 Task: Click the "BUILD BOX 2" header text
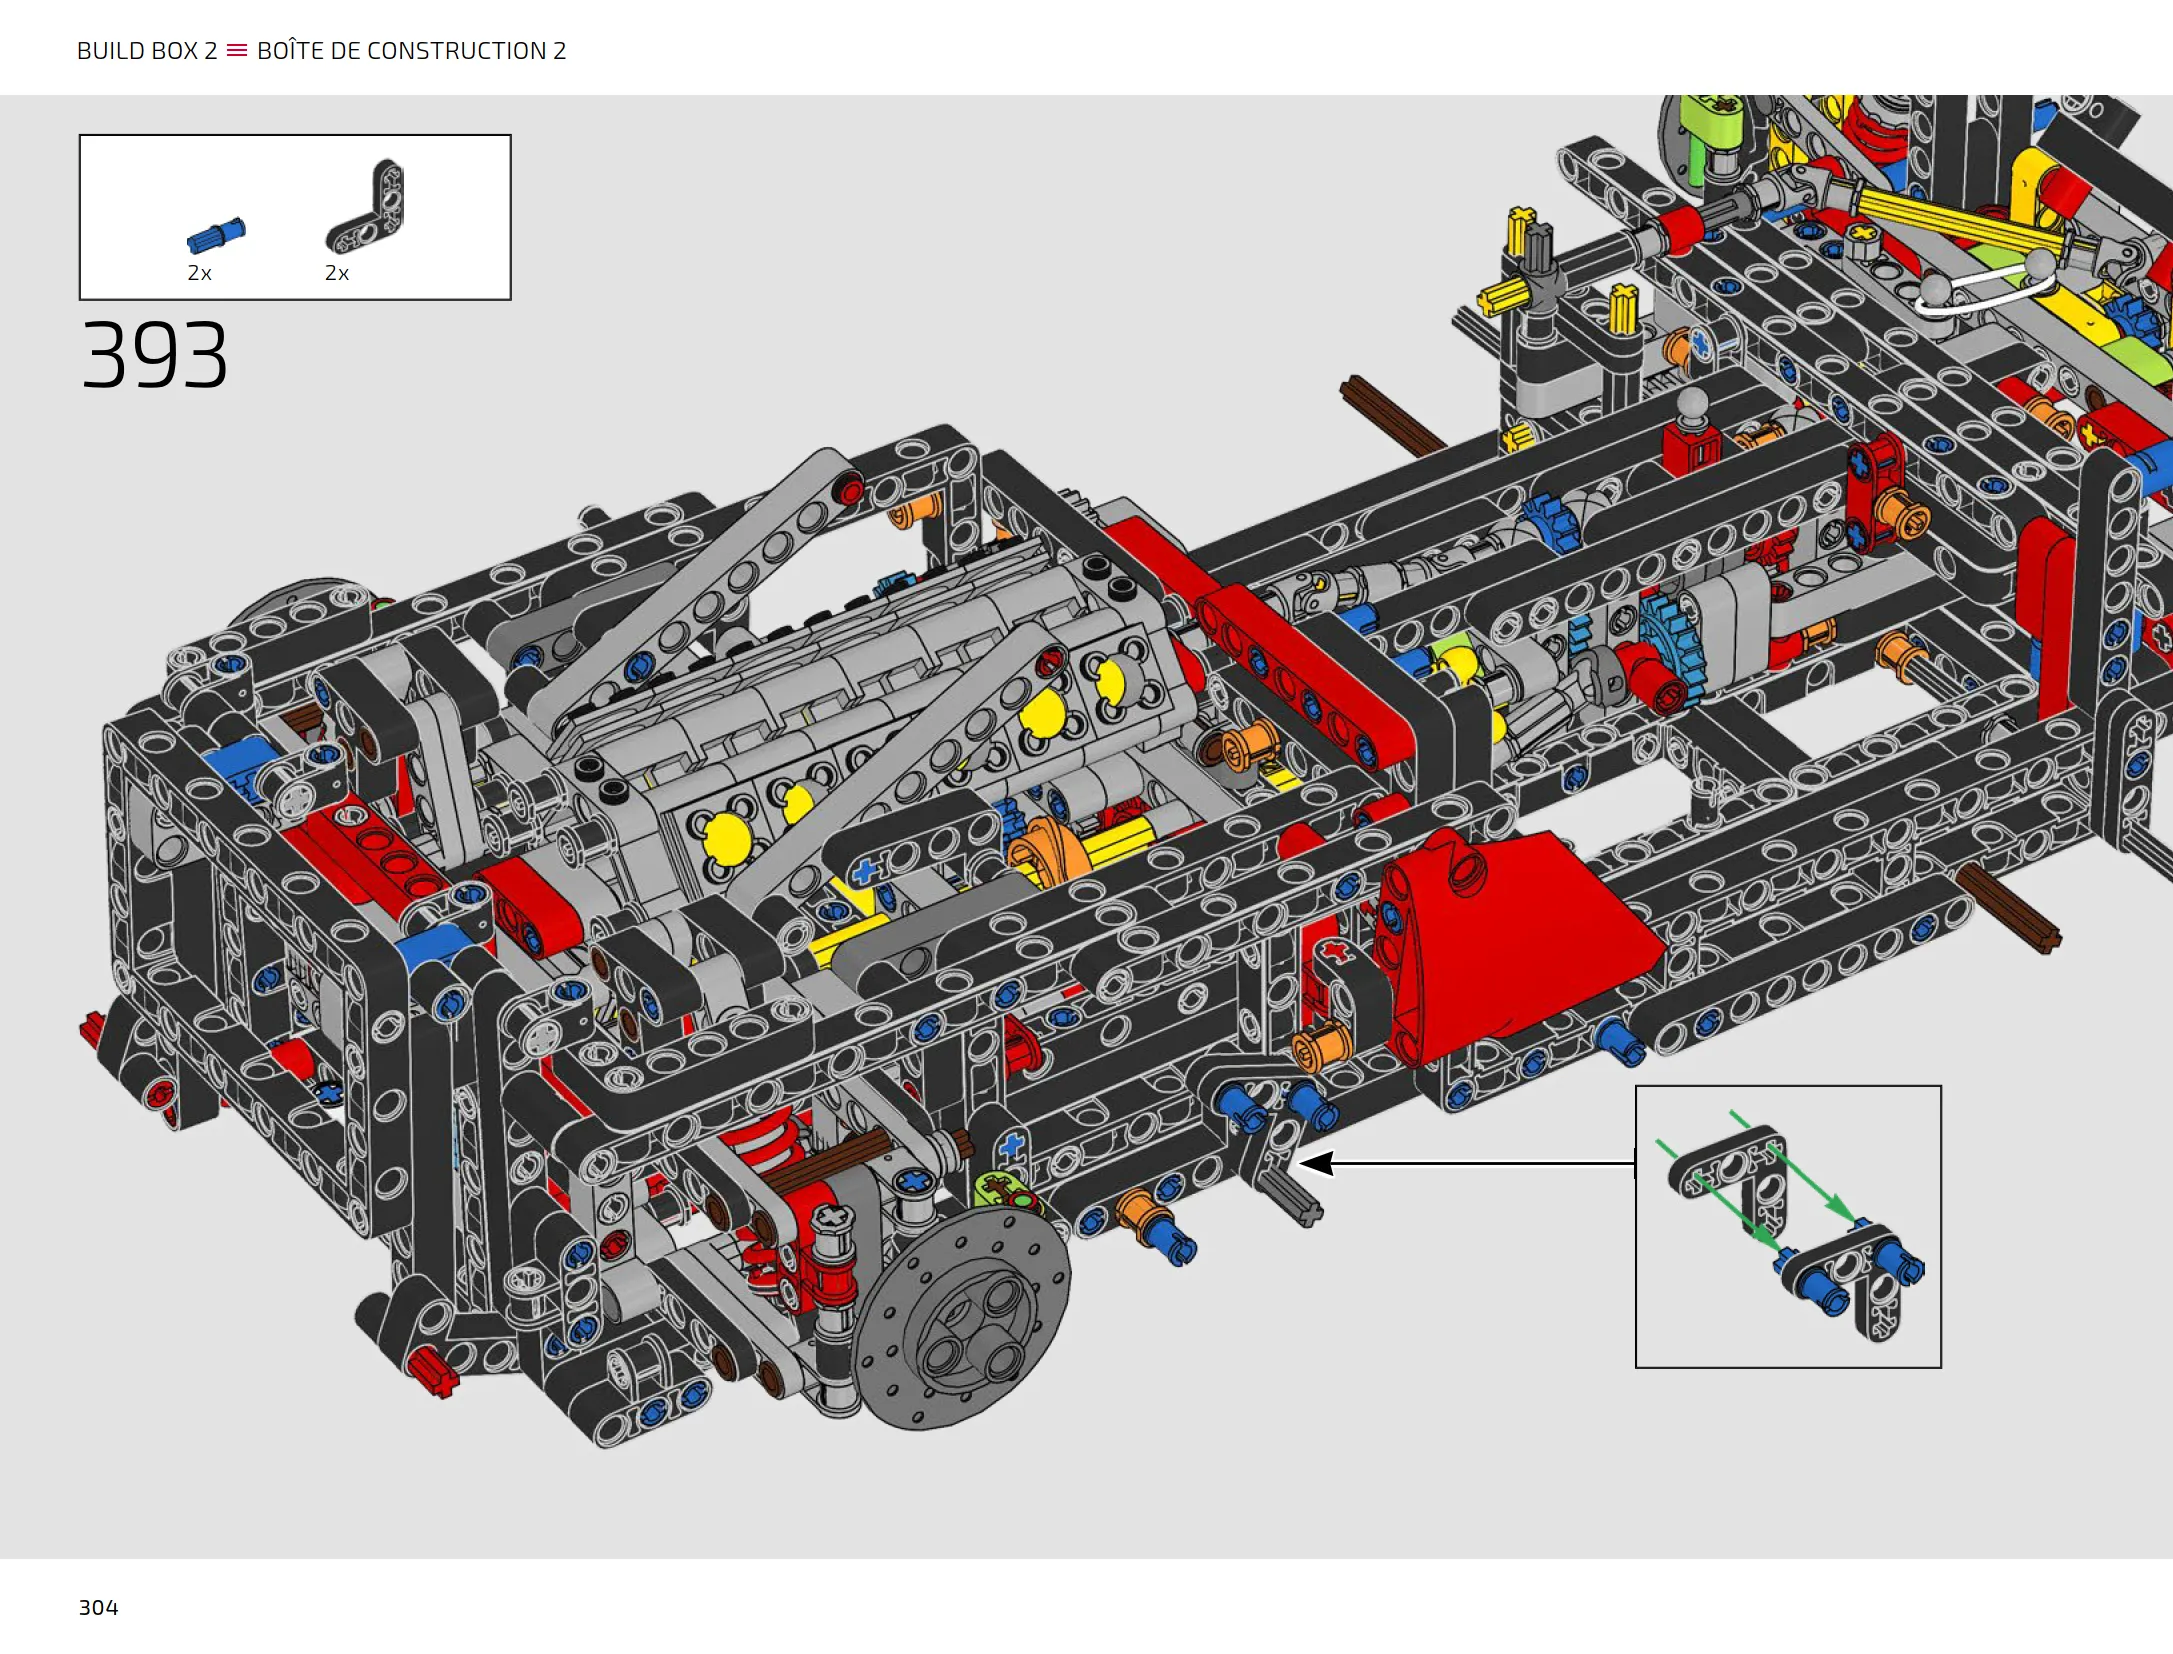tap(147, 51)
